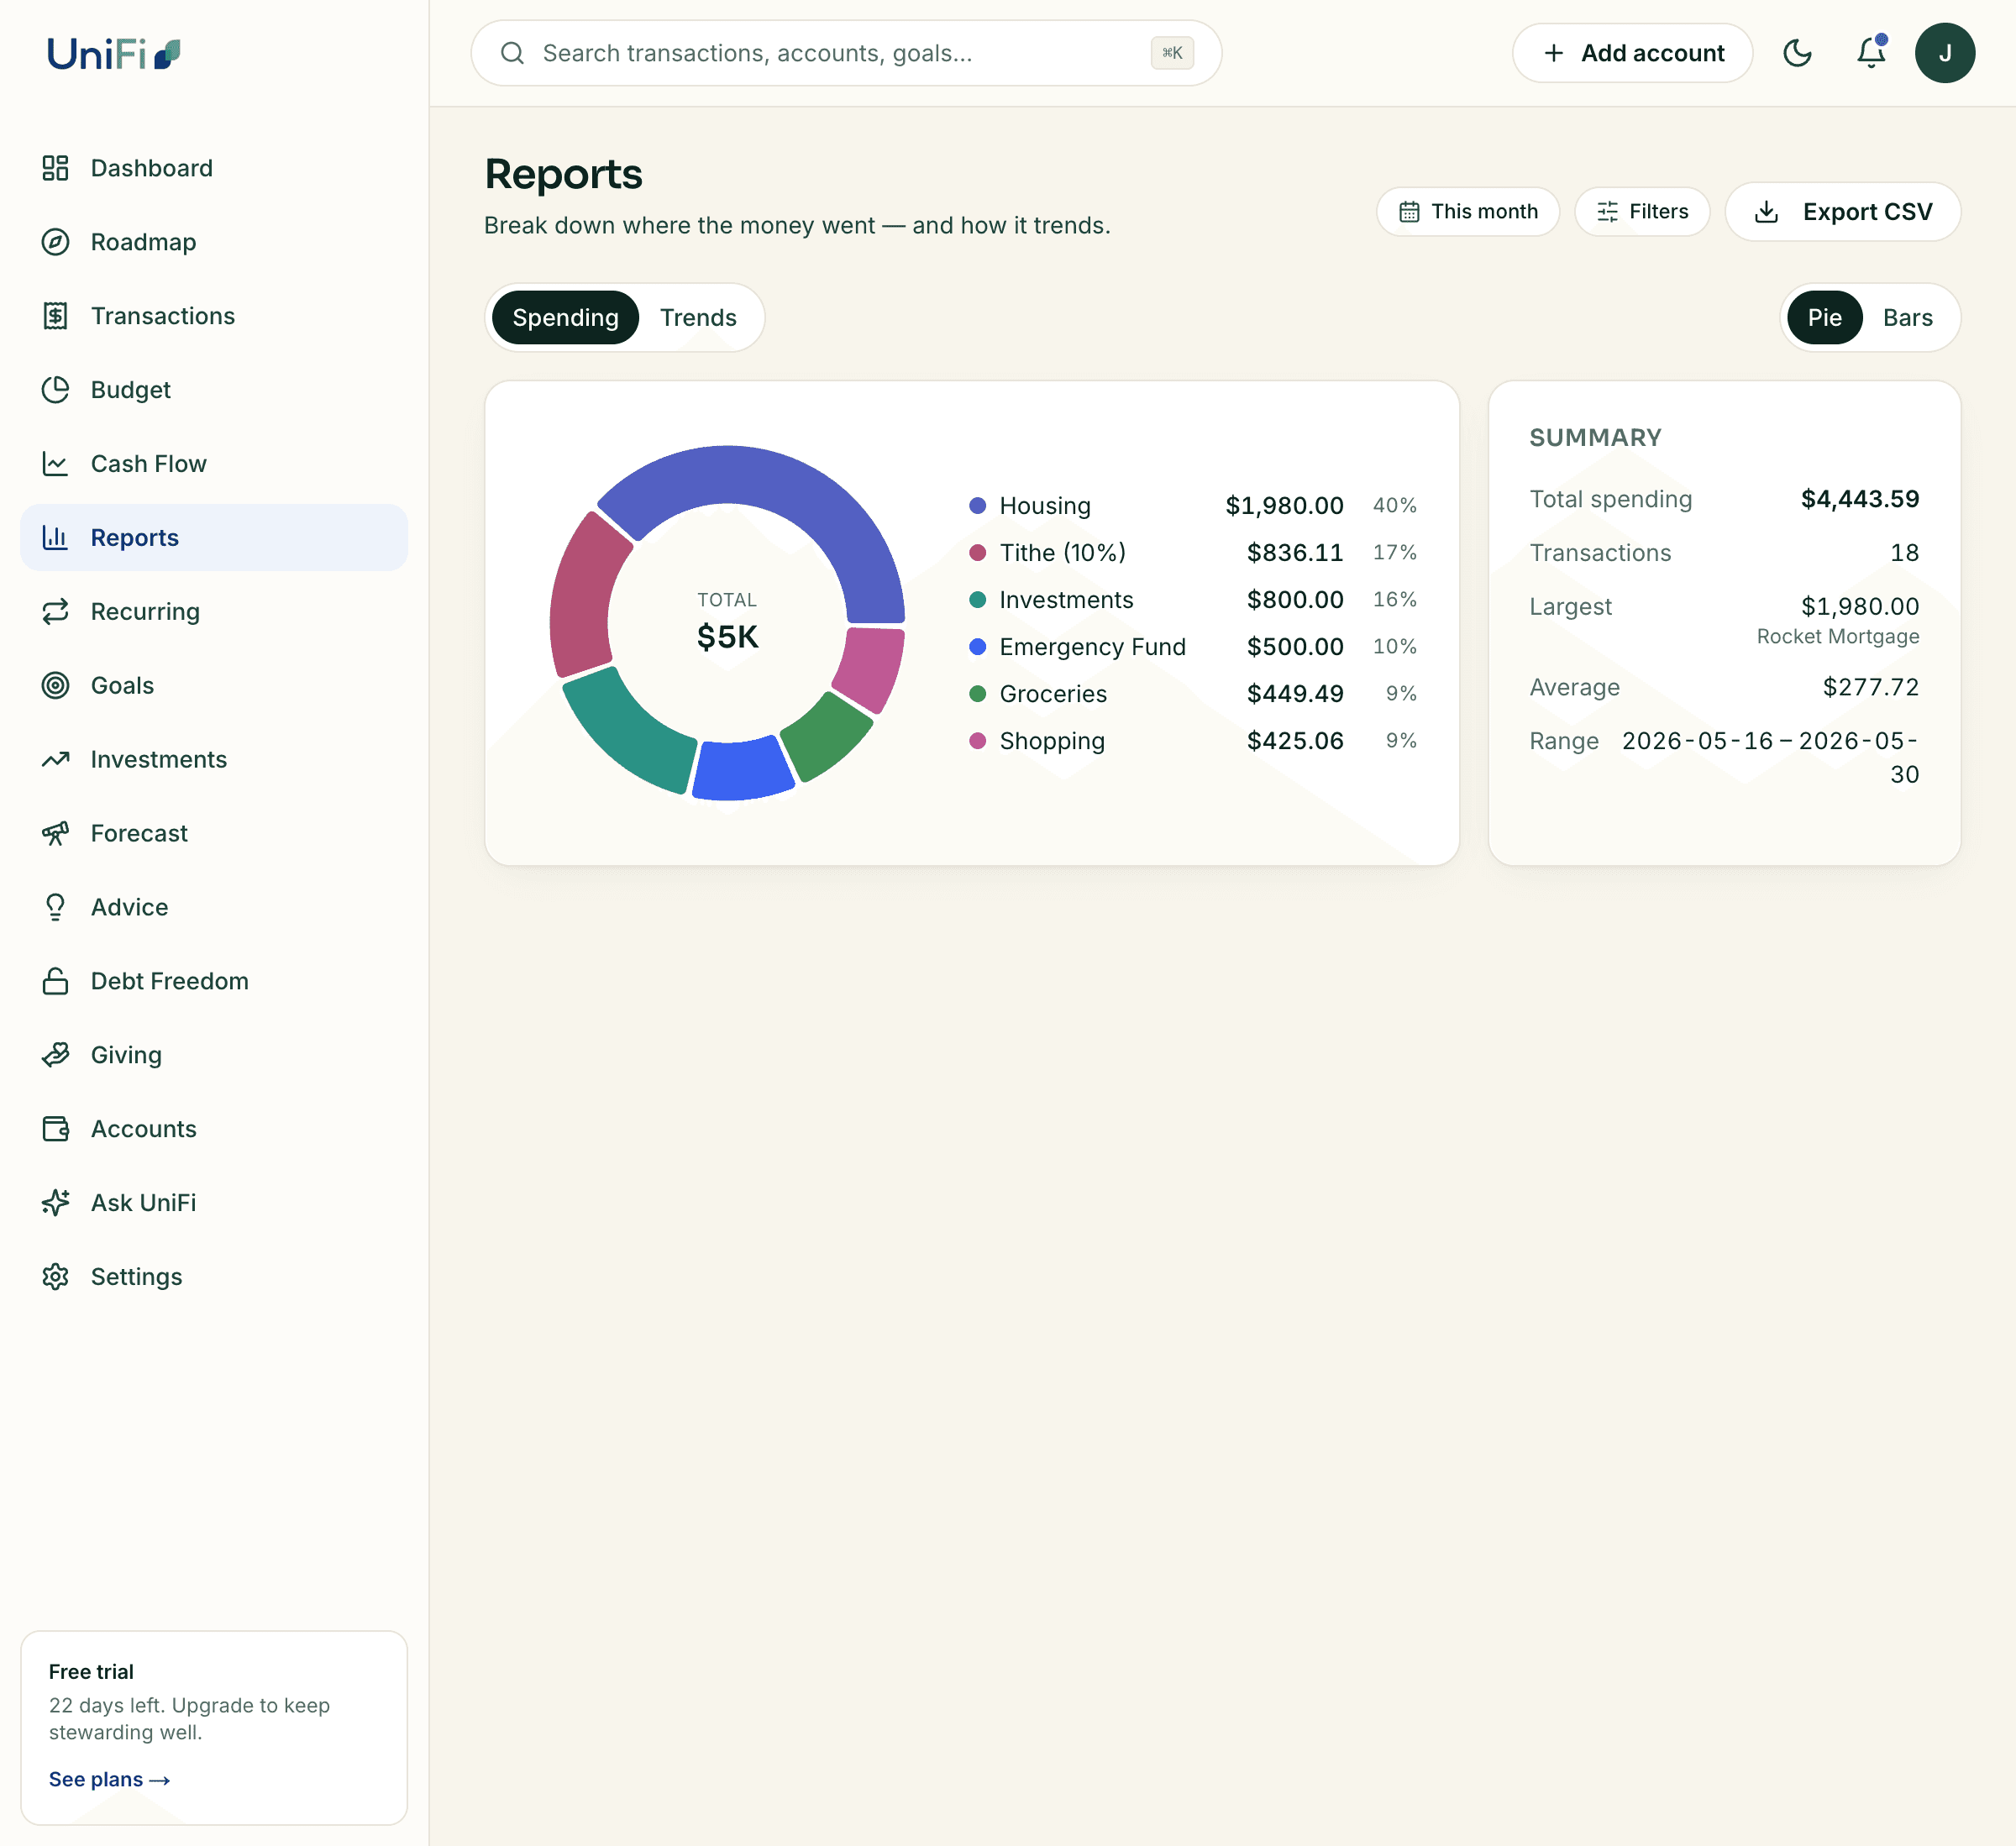Switch chart view to Pie
The image size is (2016, 1846).
(x=1824, y=318)
